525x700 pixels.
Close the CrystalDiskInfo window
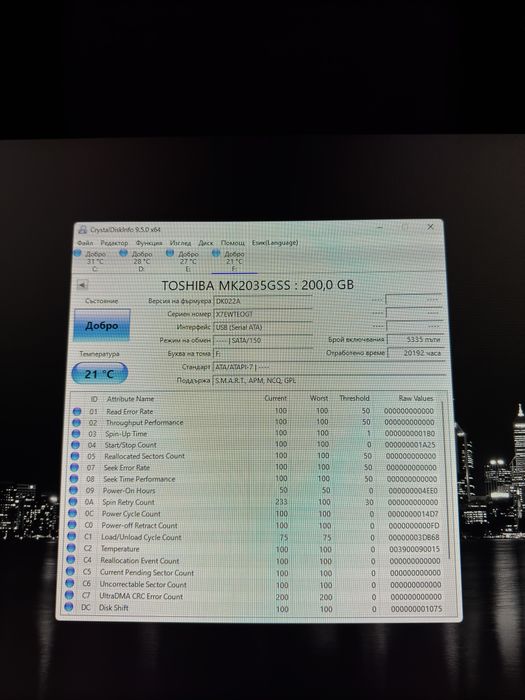click(x=430, y=227)
